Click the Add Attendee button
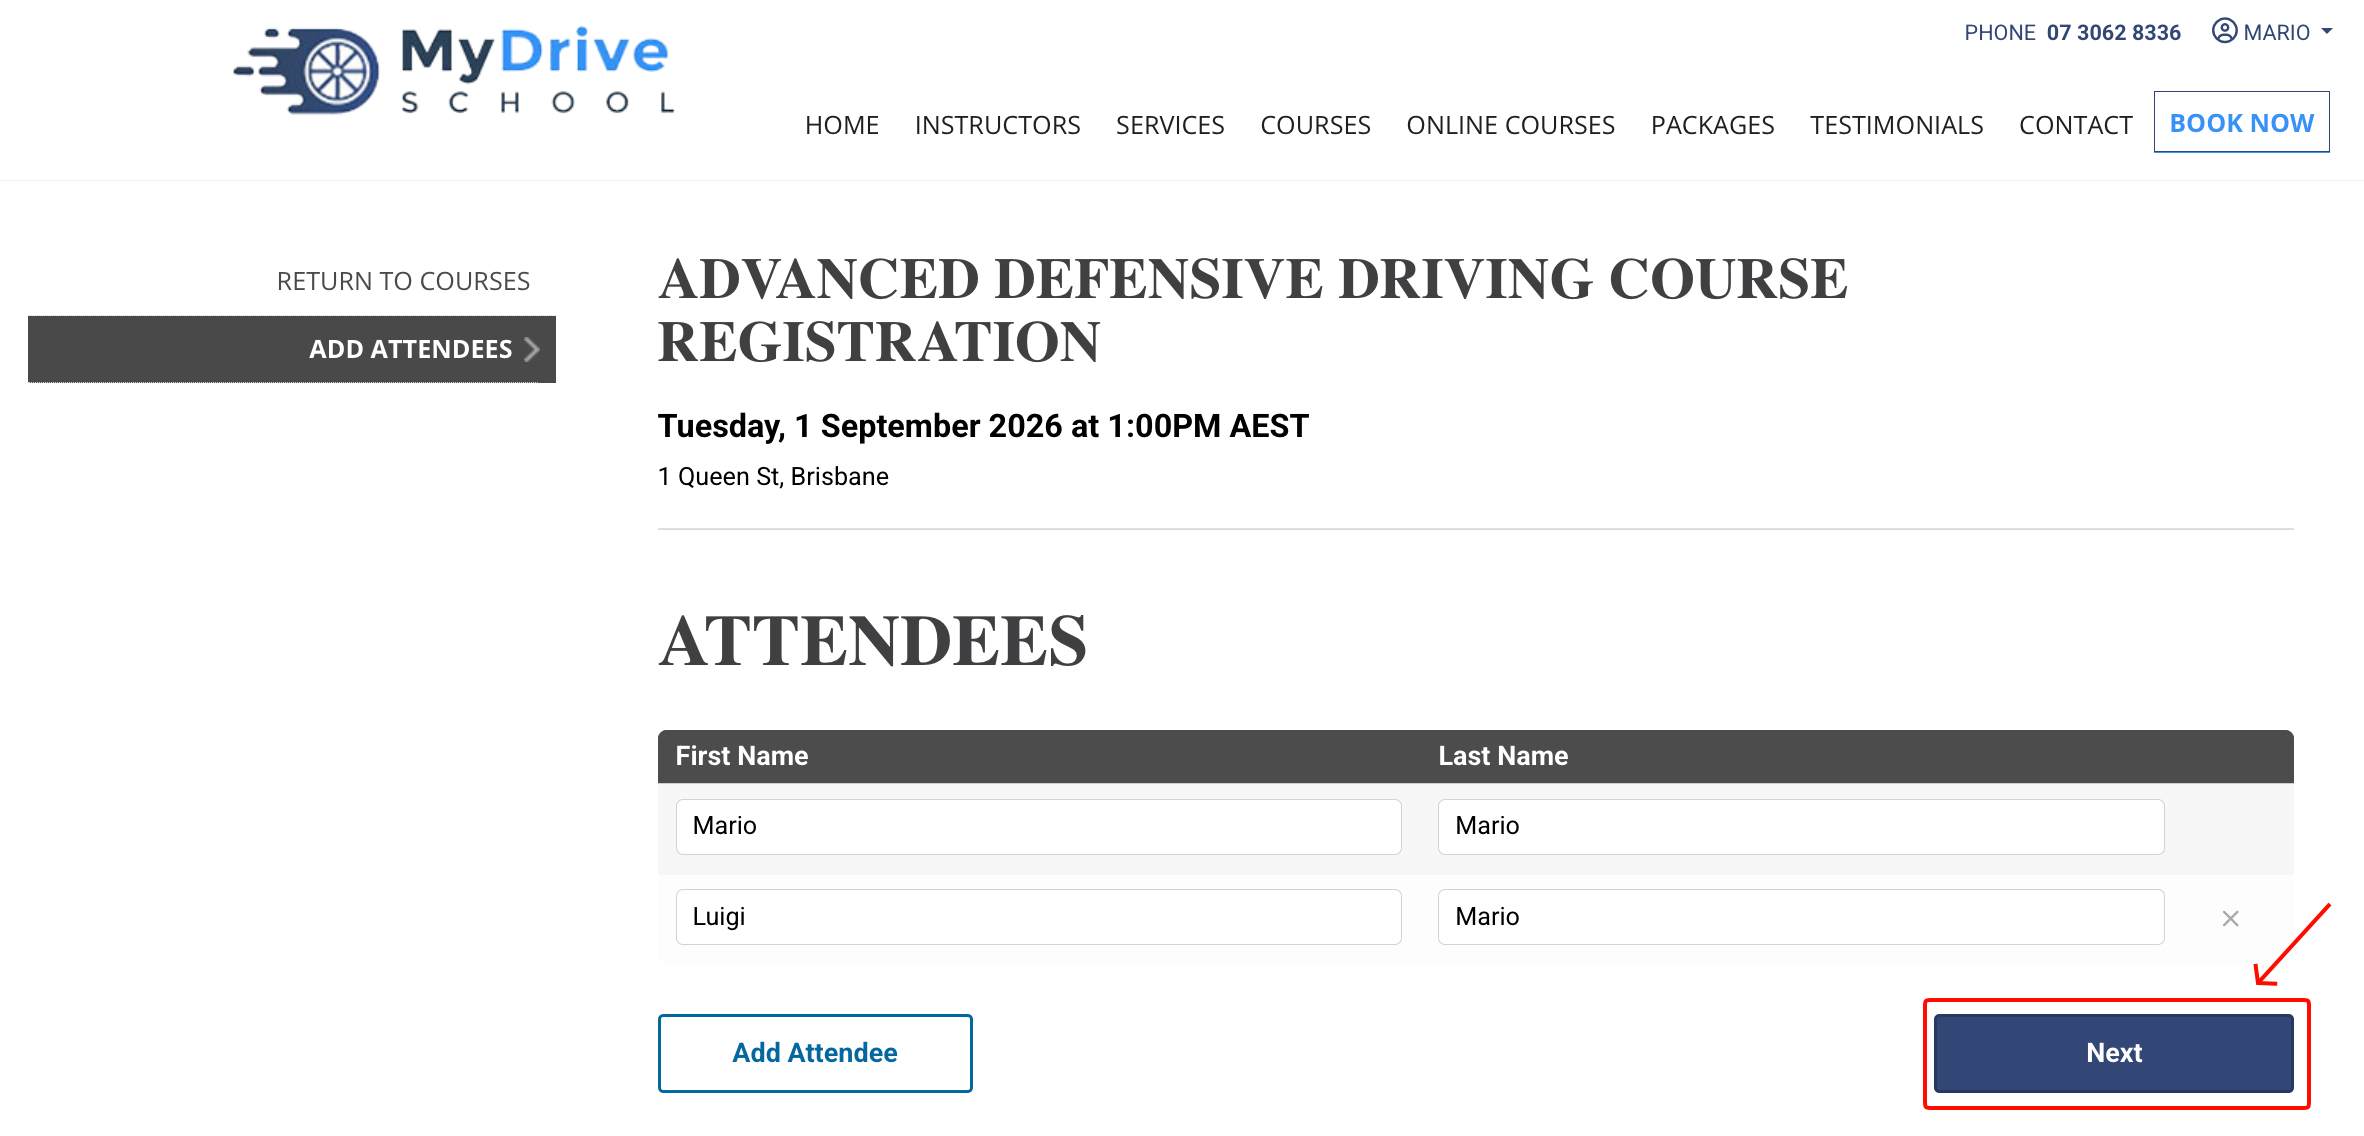Image resolution: width=2364 pixels, height=1136 pixels. click(x=815, y=1053)
